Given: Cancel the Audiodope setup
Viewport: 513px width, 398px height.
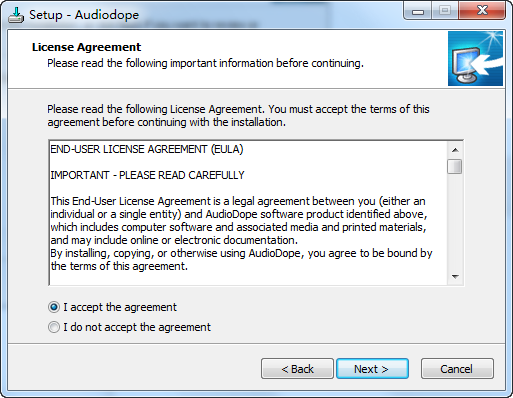Looking at the screenshot, I should point(457,369).
